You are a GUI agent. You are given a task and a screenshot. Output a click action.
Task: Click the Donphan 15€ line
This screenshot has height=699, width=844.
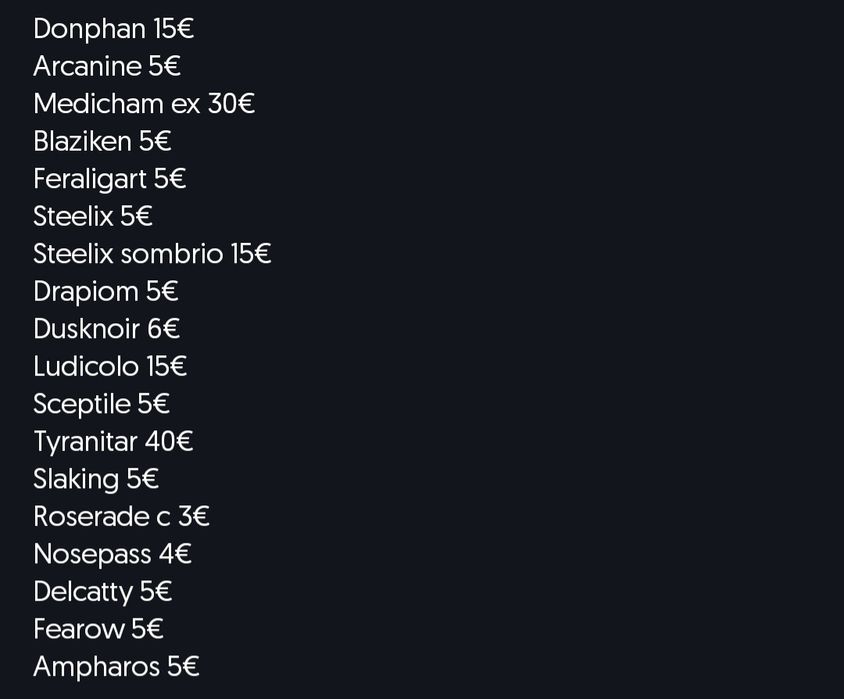coord(113,29)
